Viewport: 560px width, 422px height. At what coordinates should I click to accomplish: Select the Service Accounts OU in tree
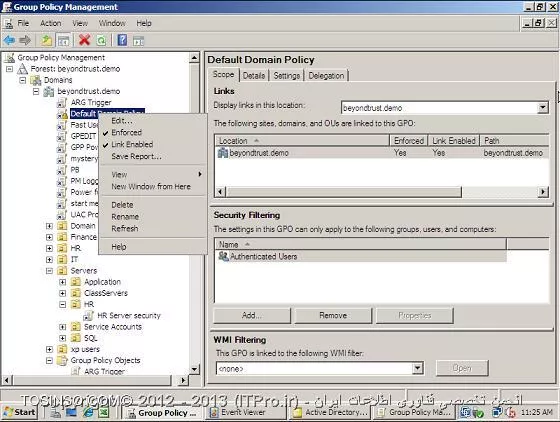click(x=113, y=327)
